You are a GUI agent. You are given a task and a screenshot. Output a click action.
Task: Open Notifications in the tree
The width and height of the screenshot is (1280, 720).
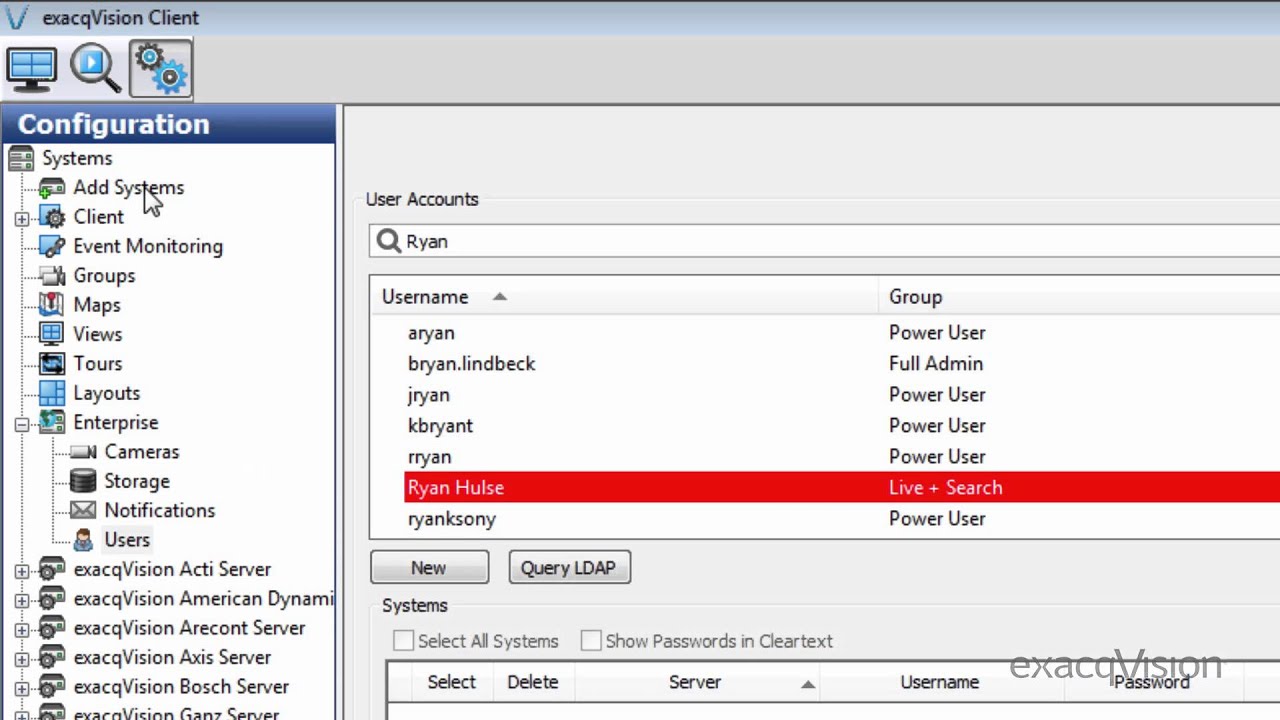pos(159,510)
